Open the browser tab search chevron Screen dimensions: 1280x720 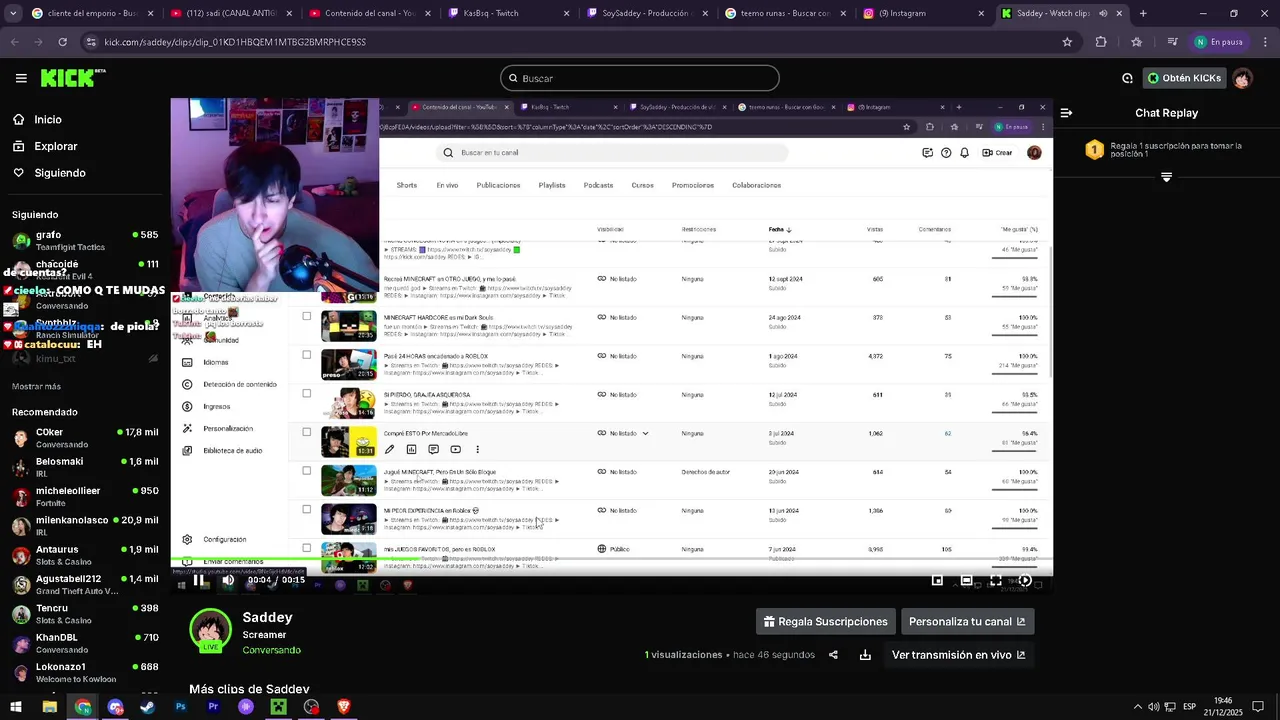pyautogui.click(x=13, y=13)
